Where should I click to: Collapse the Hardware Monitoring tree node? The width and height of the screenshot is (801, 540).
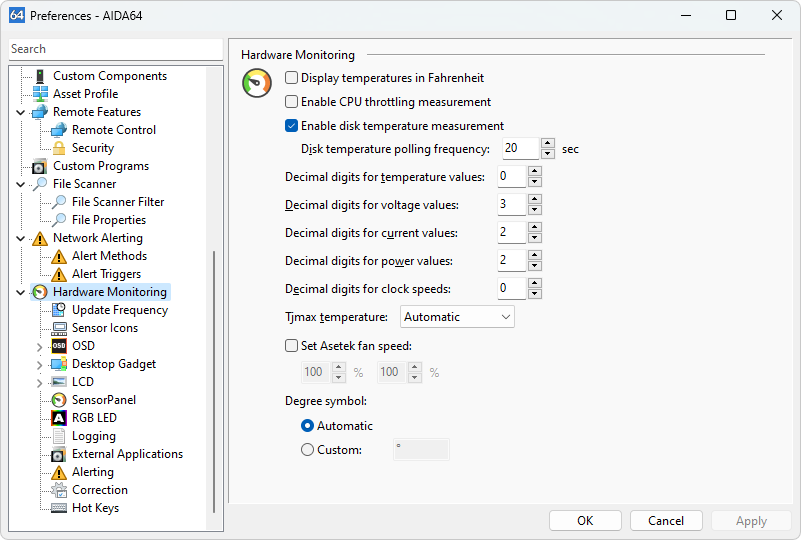21,292
